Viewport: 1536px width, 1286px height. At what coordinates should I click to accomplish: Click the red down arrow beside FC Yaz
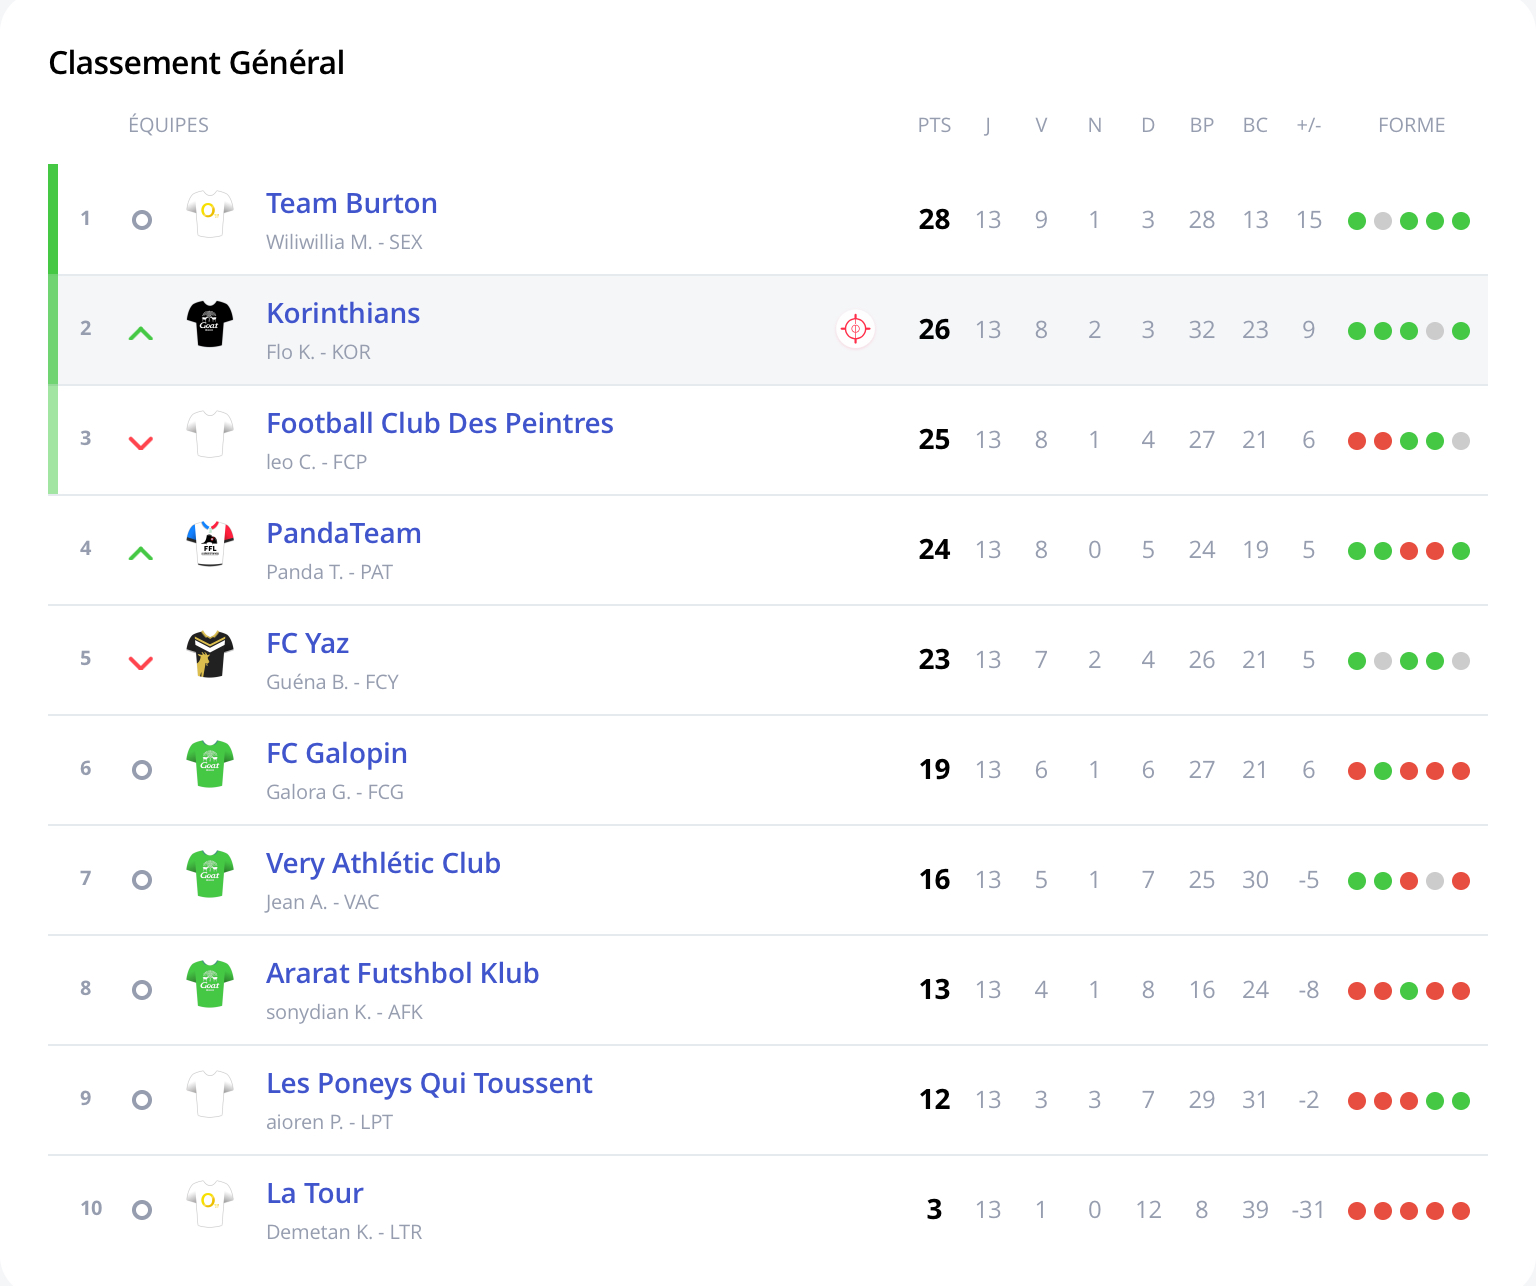pyautogui.click(x=141, y=663)
